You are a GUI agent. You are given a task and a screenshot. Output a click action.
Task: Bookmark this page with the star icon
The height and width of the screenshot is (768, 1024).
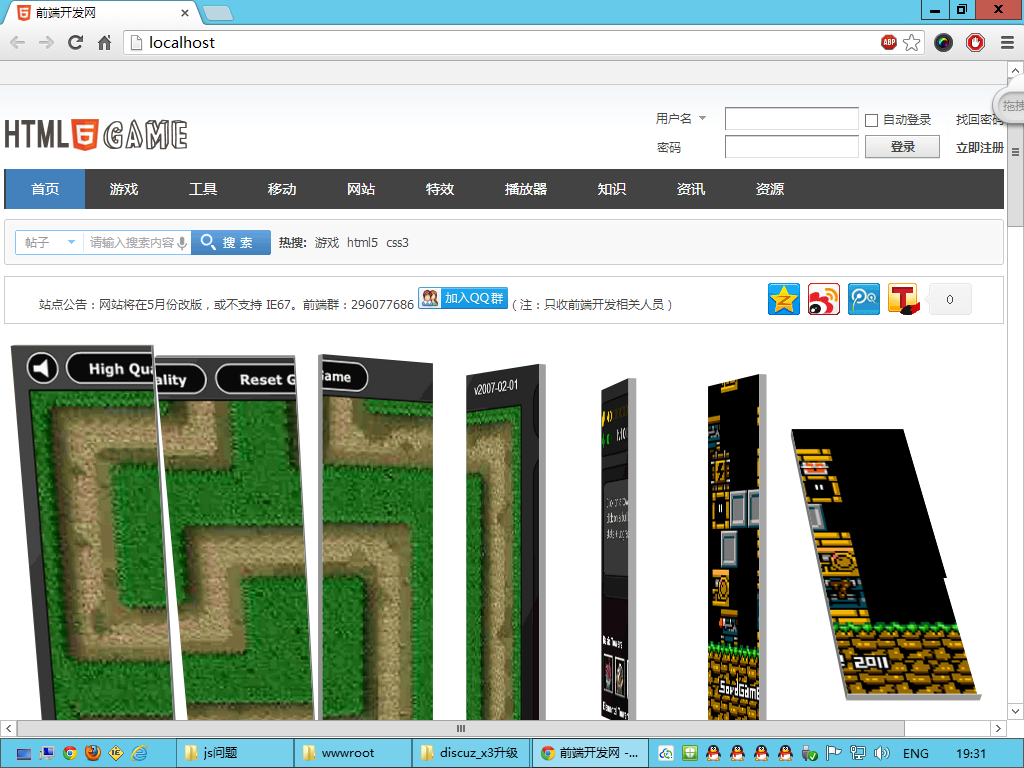pyautogui.click(x=912, y=43)
